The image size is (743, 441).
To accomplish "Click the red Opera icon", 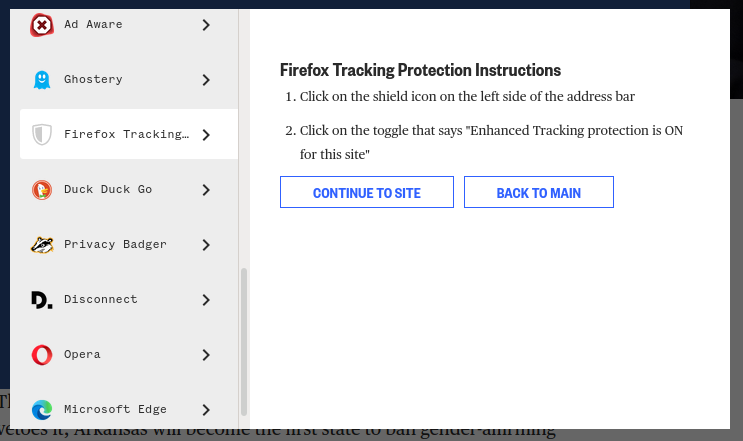I will point(42,355).
